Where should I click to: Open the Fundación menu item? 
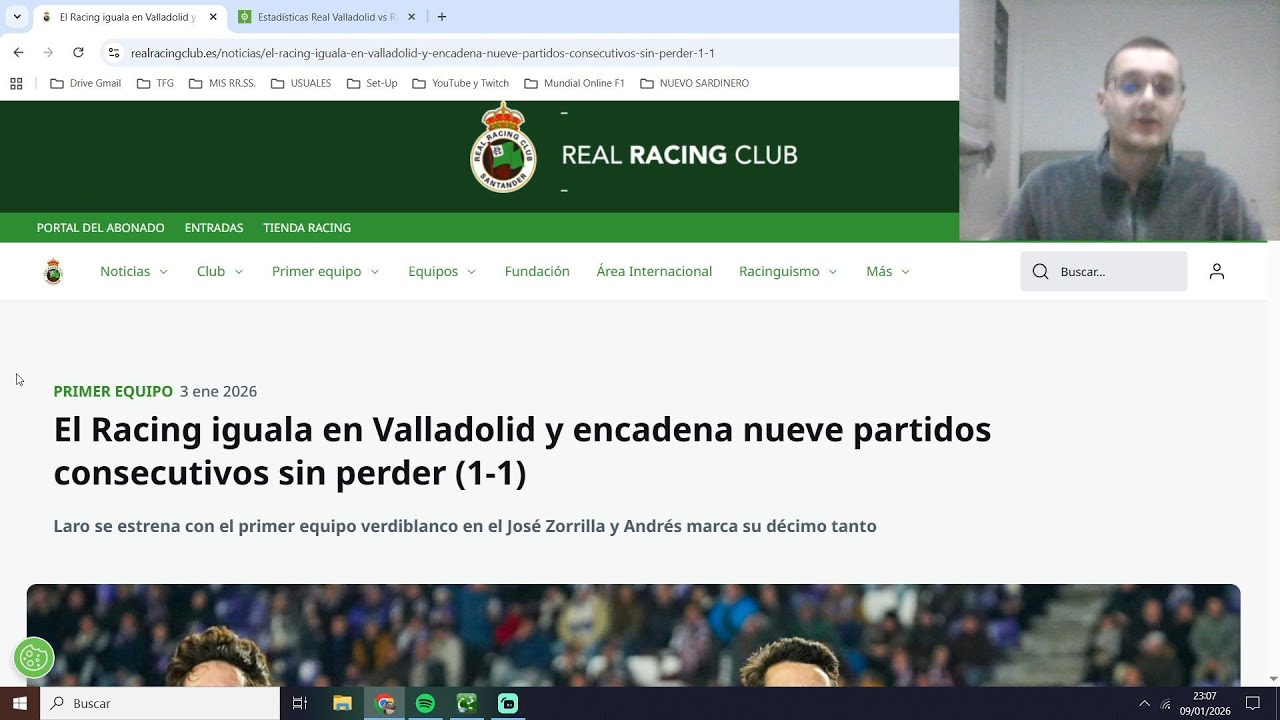tap(537, 271)
